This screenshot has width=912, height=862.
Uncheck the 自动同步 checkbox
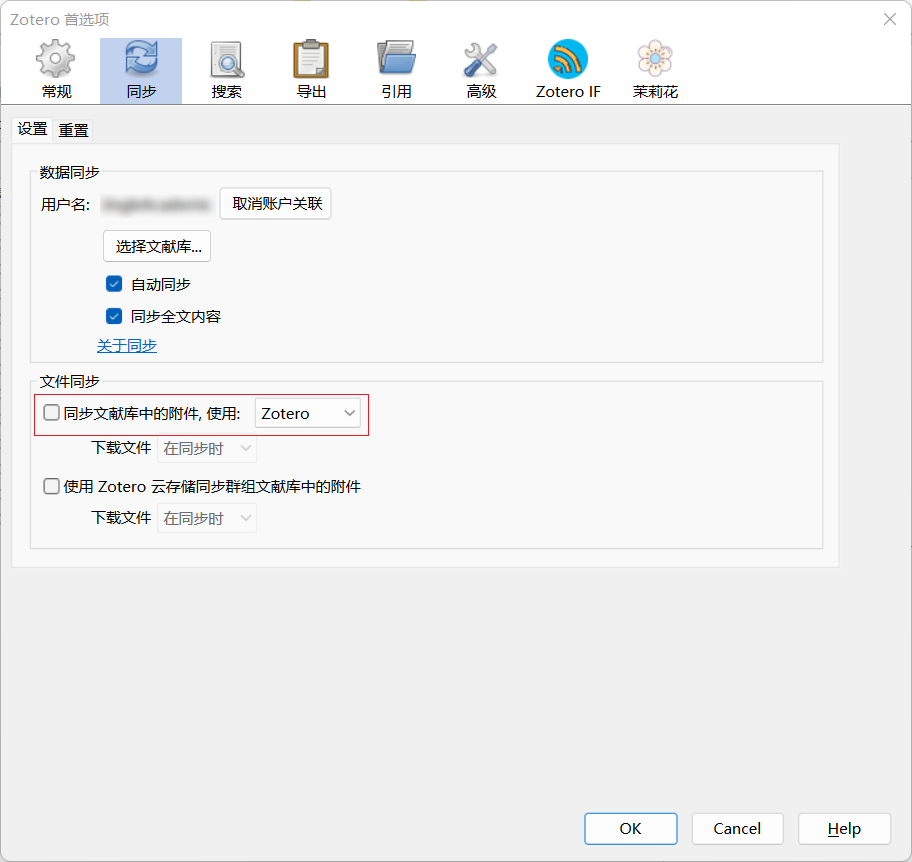[114, 284]
